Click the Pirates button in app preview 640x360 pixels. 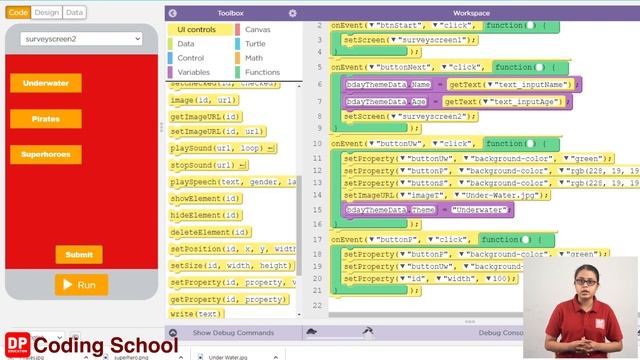tap(46, 119)
